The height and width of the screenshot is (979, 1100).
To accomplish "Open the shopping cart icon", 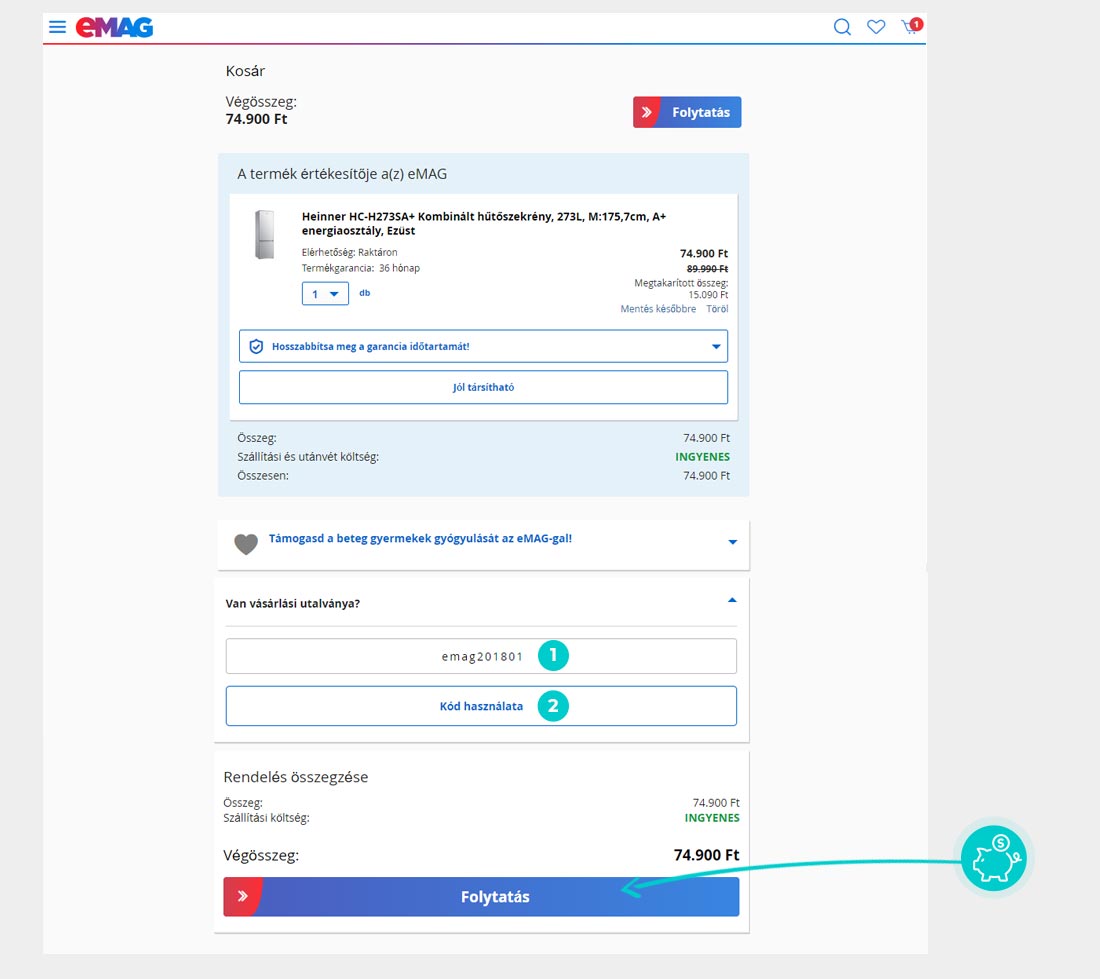I will [x=910, y=27].
